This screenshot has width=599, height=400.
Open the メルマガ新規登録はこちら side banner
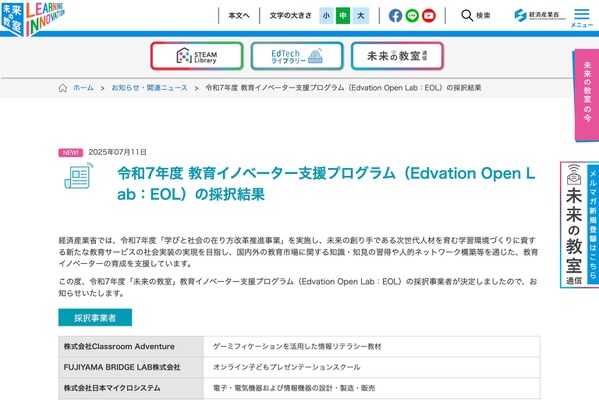[x=580, y=225]
